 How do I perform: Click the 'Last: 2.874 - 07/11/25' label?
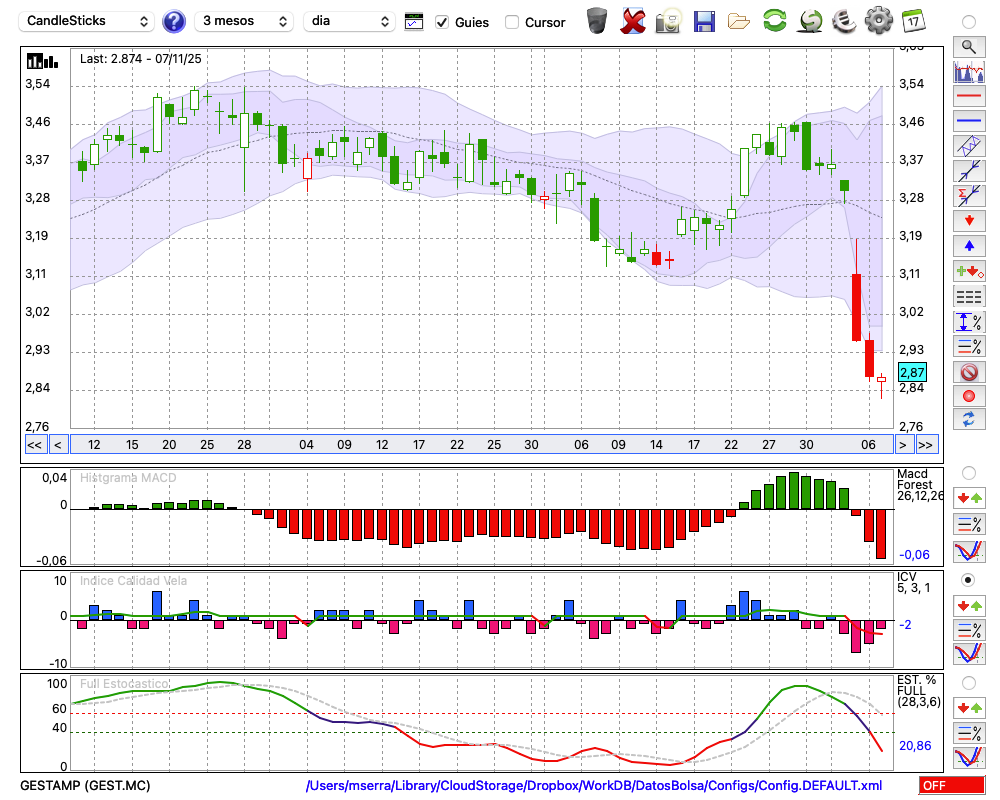pyautogui.click(x=140, y=59)
